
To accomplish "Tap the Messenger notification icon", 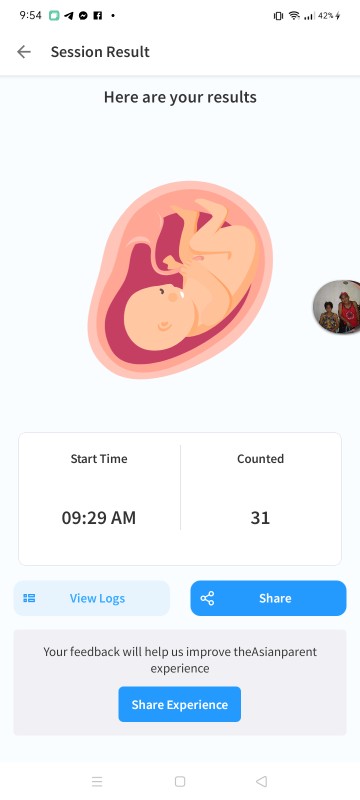I will click(83, 16).
